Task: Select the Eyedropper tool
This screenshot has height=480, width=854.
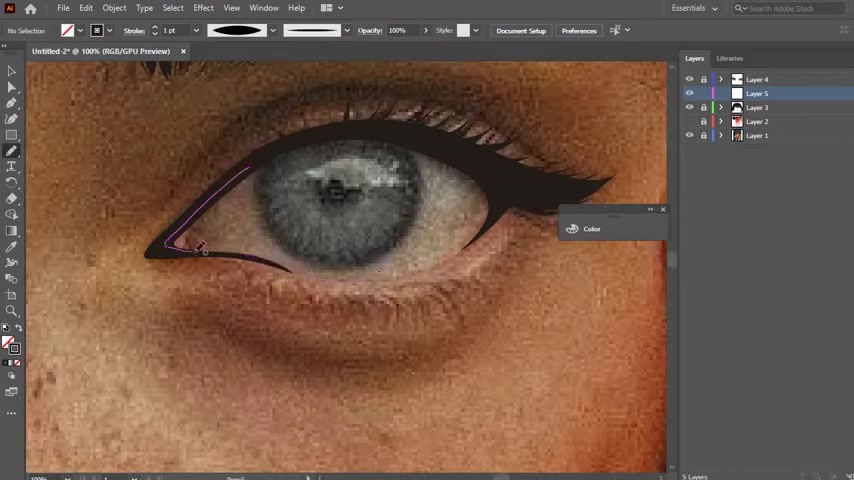Action: point(11,247)
